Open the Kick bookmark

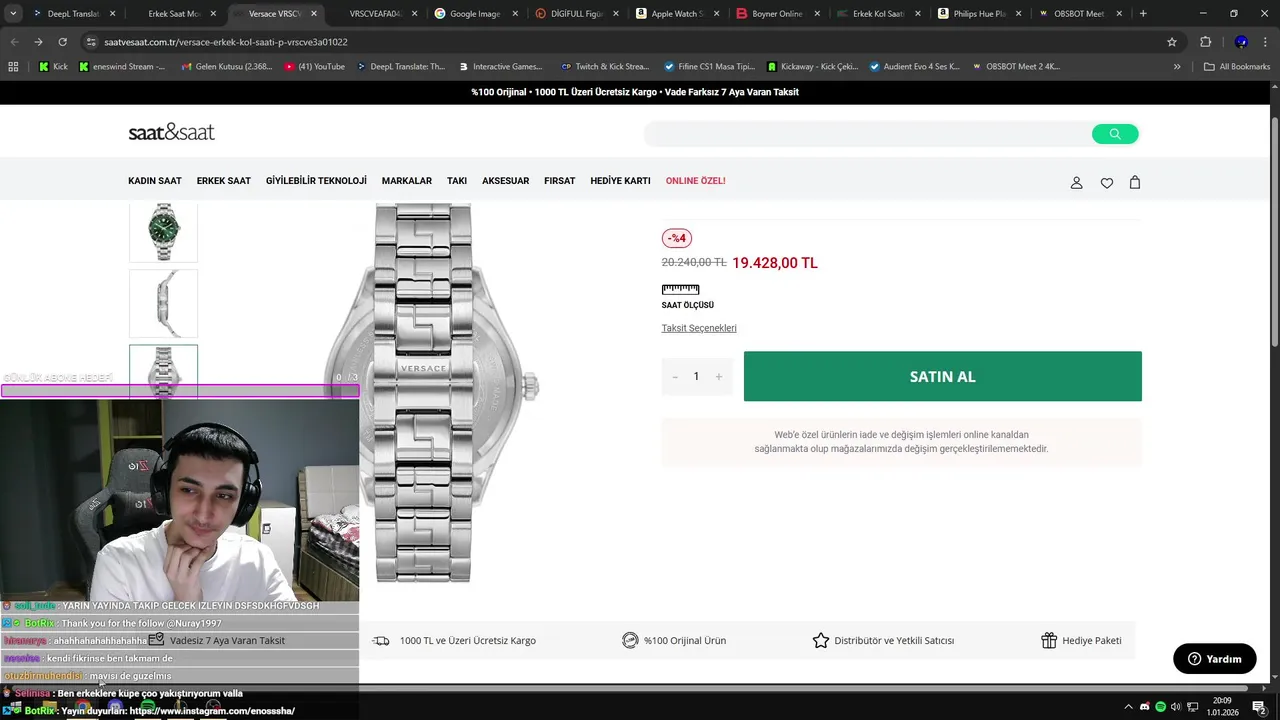coord(53,66)
